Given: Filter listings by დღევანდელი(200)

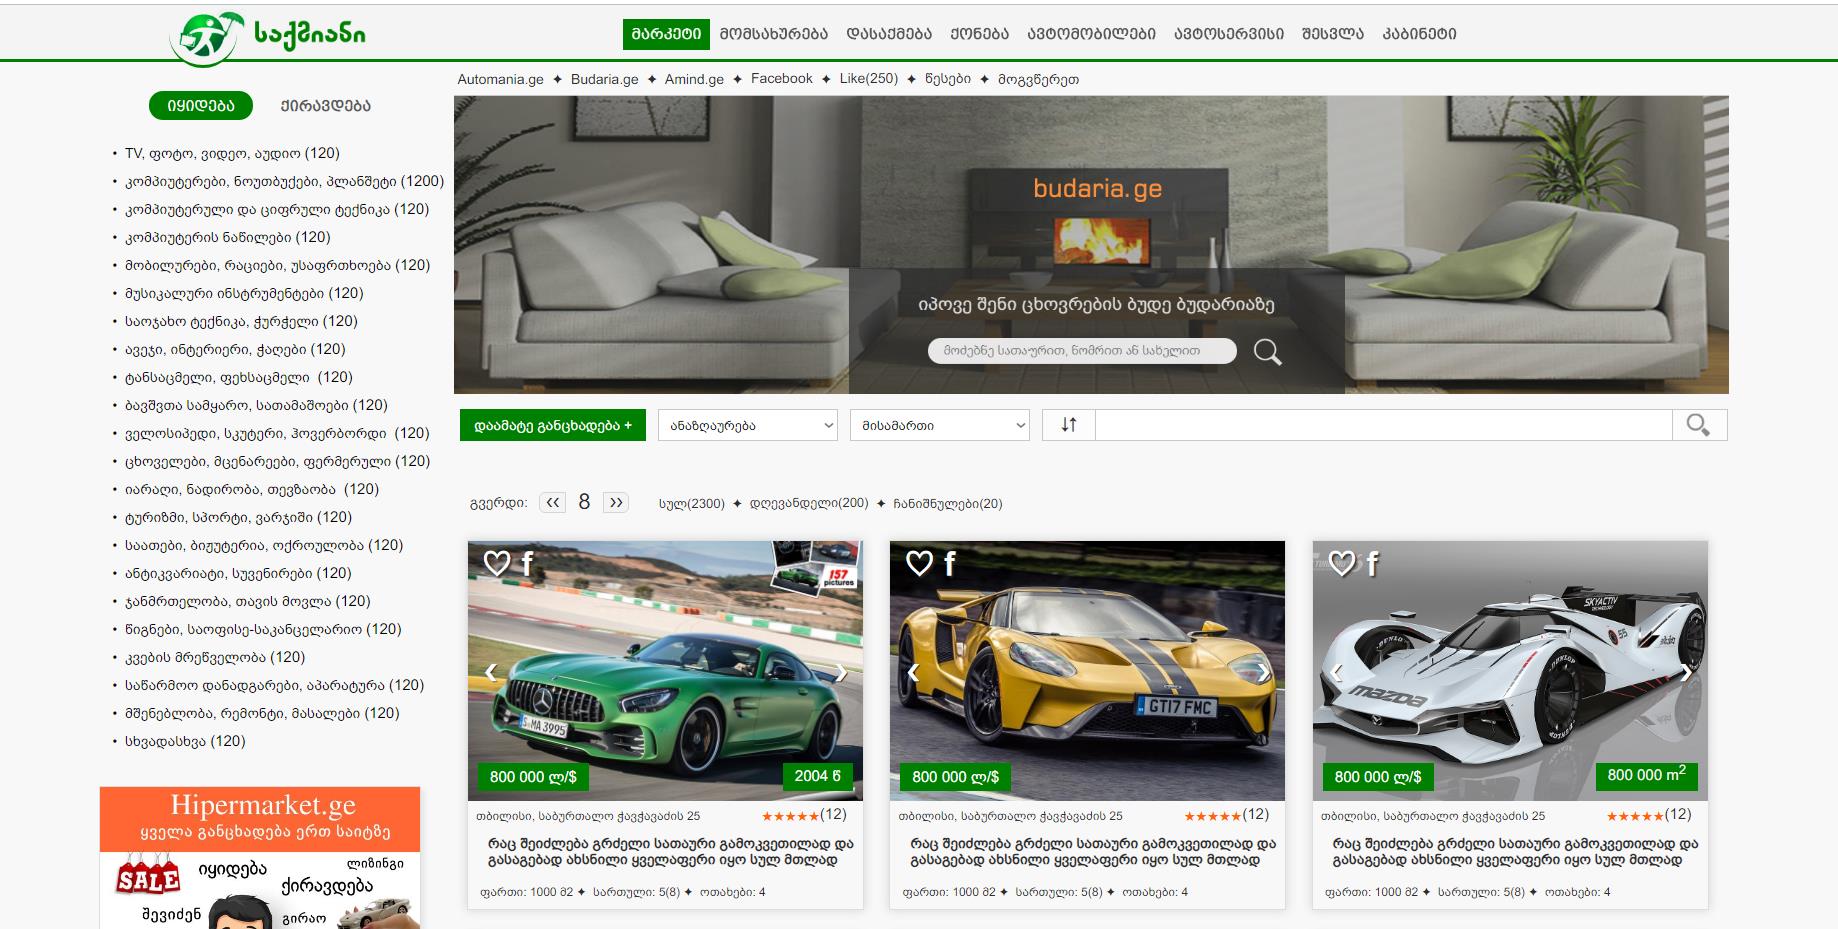Looking at the screenshot, I should click(810, 503).
